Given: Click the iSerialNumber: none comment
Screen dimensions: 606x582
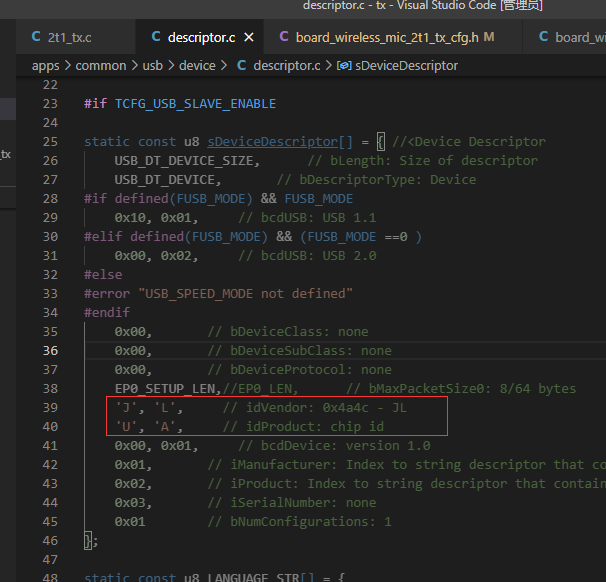Looking at the screenshot, I should coord(292,503).
